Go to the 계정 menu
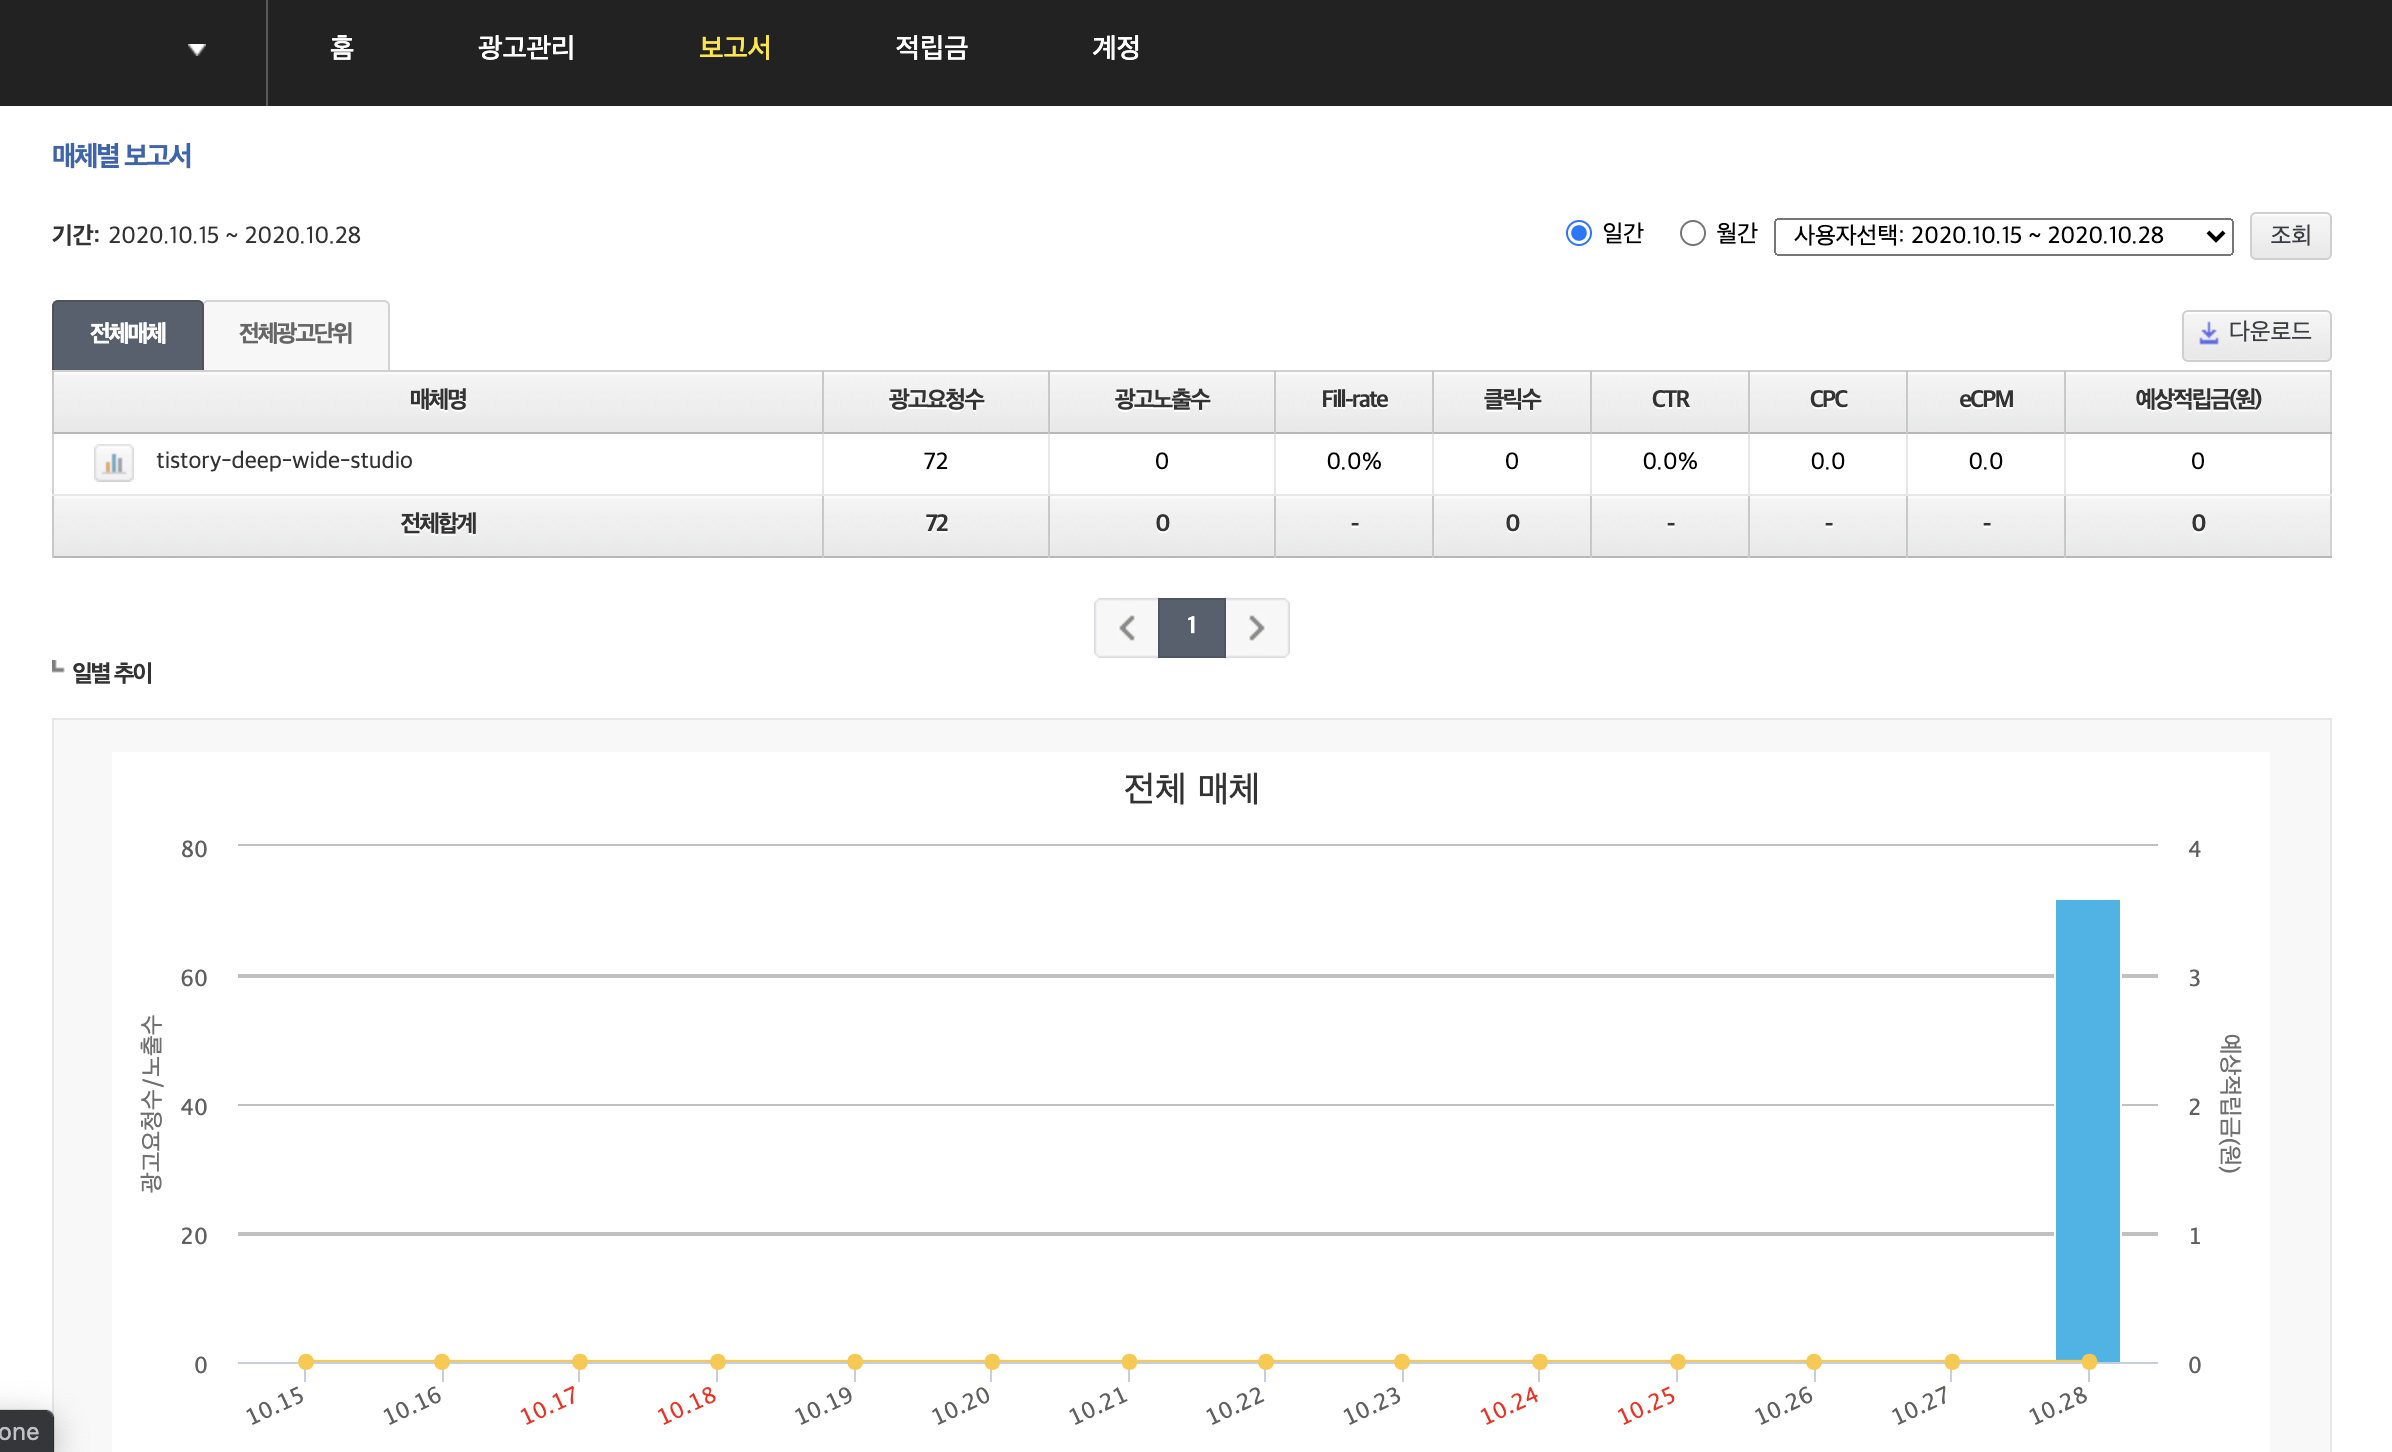The height and width of the screenshot is (1452, 2392). [1115, 48]
